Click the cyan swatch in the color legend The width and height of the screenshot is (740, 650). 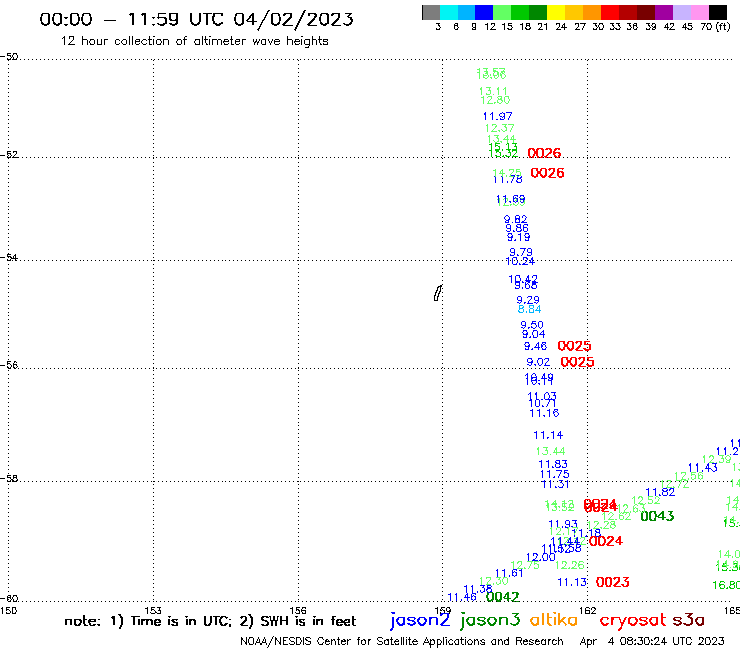(449, 12)
